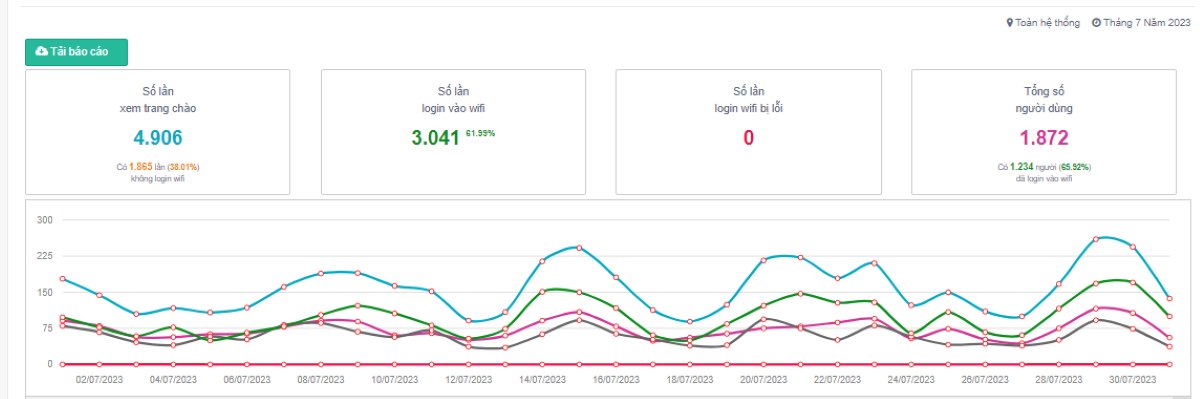Click the cloud download icon in Tải báo cáo
The height and width of the screenshot is (399, 1200).
tap(41, 52)
